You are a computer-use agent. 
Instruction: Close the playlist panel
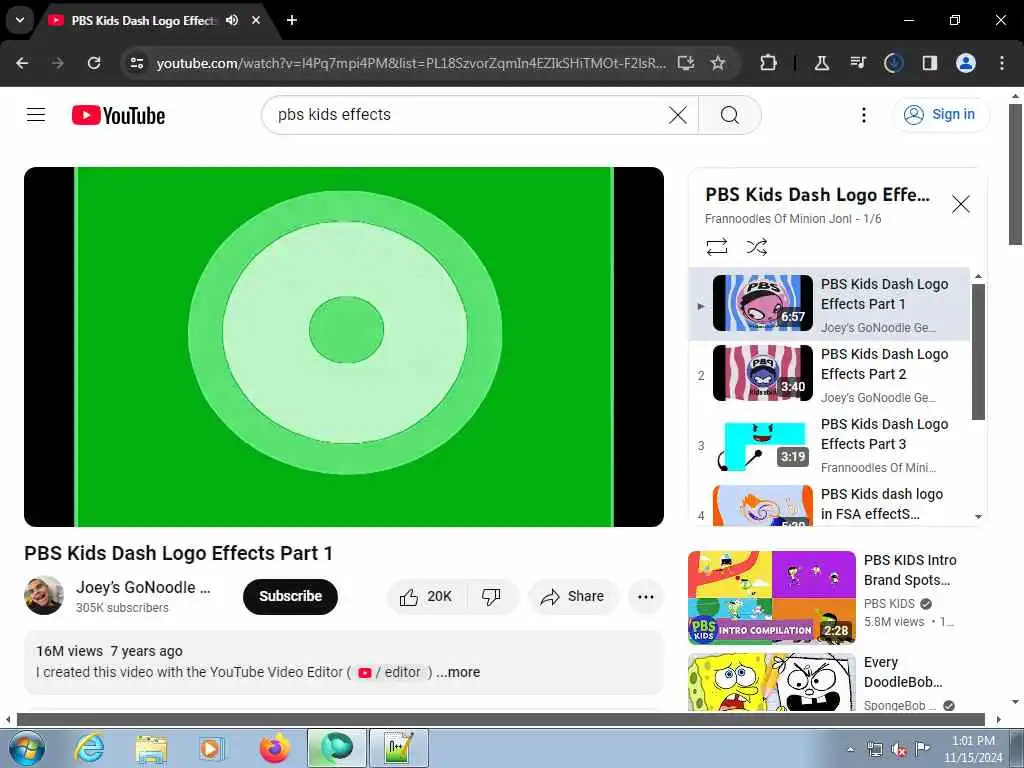pyautogui.click(x=960, y=204)
